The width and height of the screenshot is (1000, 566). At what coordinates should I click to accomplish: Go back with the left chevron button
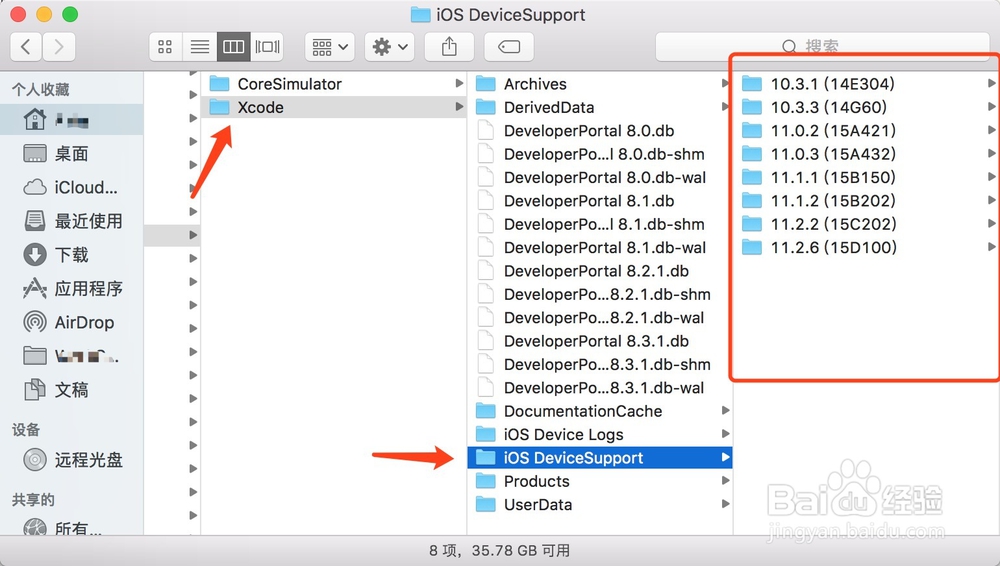(26, 47)
